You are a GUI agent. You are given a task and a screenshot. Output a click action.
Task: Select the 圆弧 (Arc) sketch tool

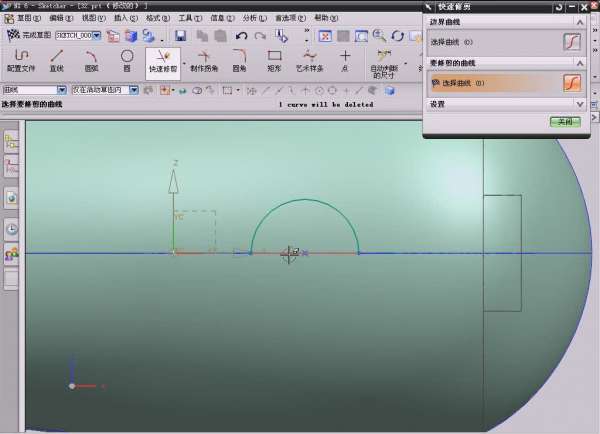point(91,60)
